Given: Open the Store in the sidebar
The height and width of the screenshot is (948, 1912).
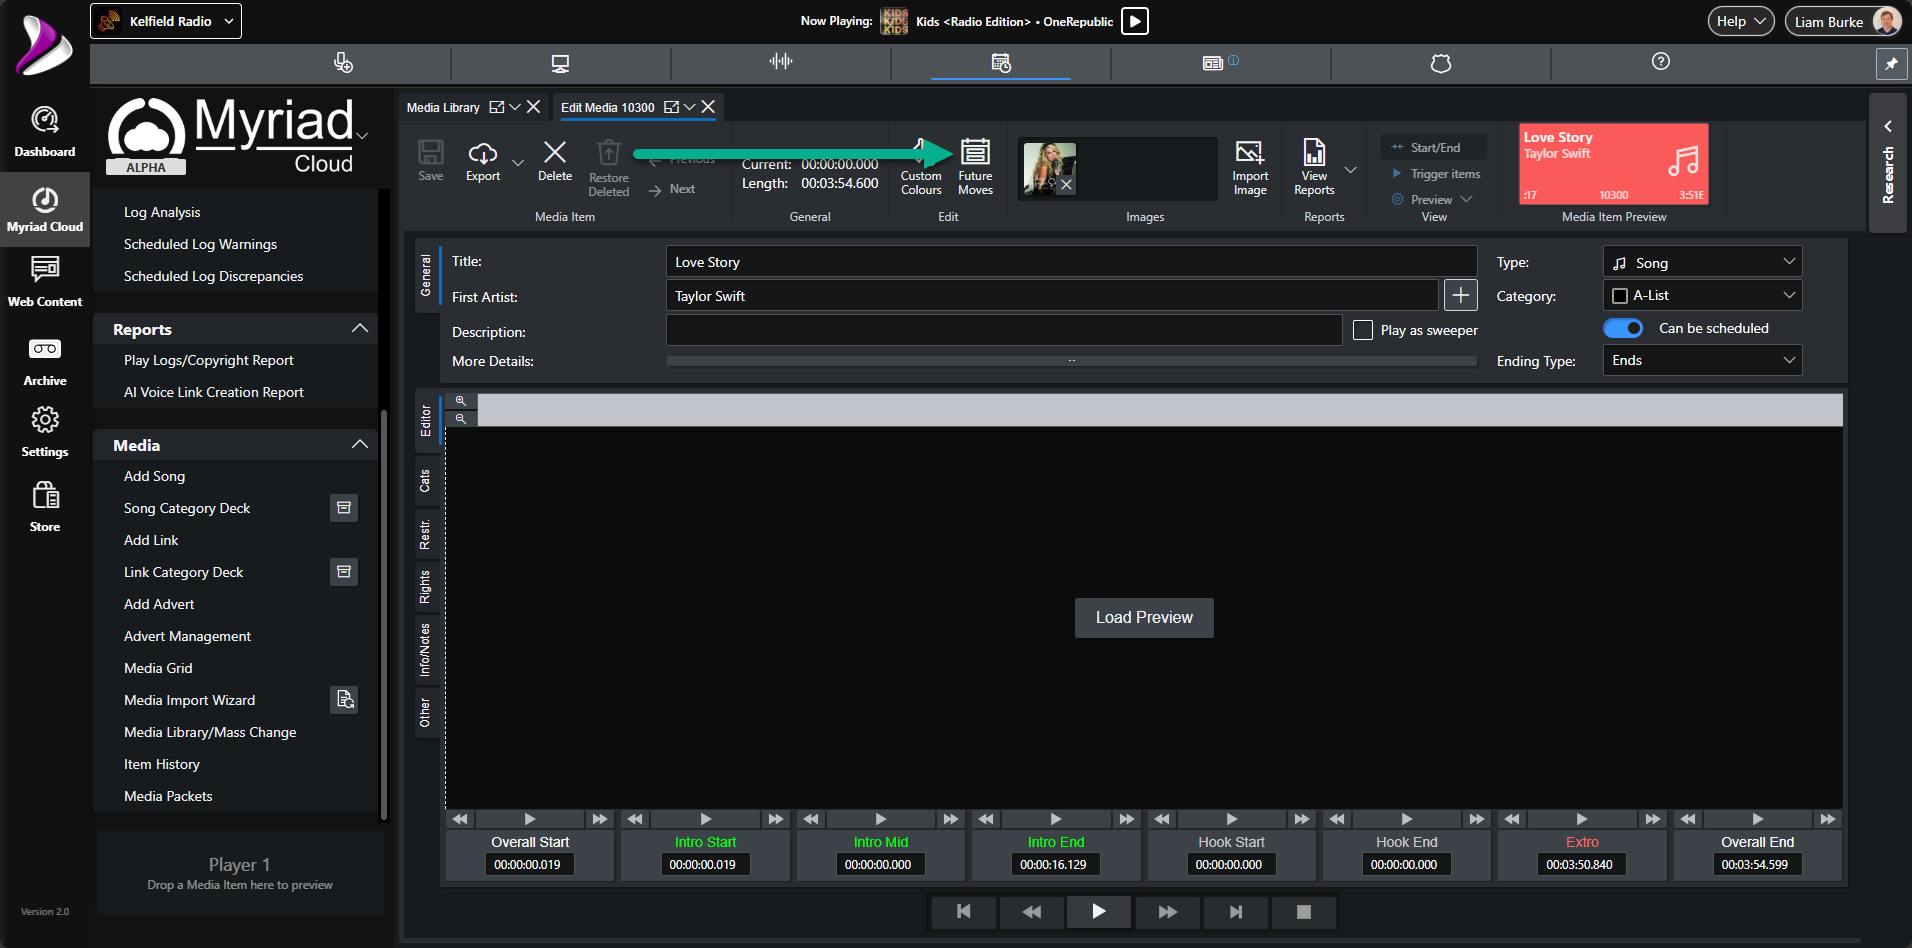Looking at the screenshot, I should pyautogui.click(x=45, y=506).
